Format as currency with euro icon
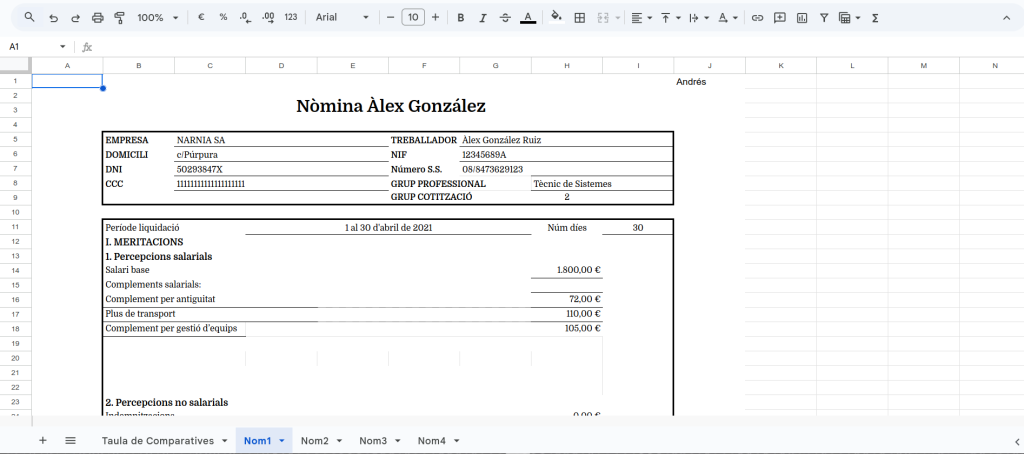This screenshot has height=454, width=1024. 201,18
